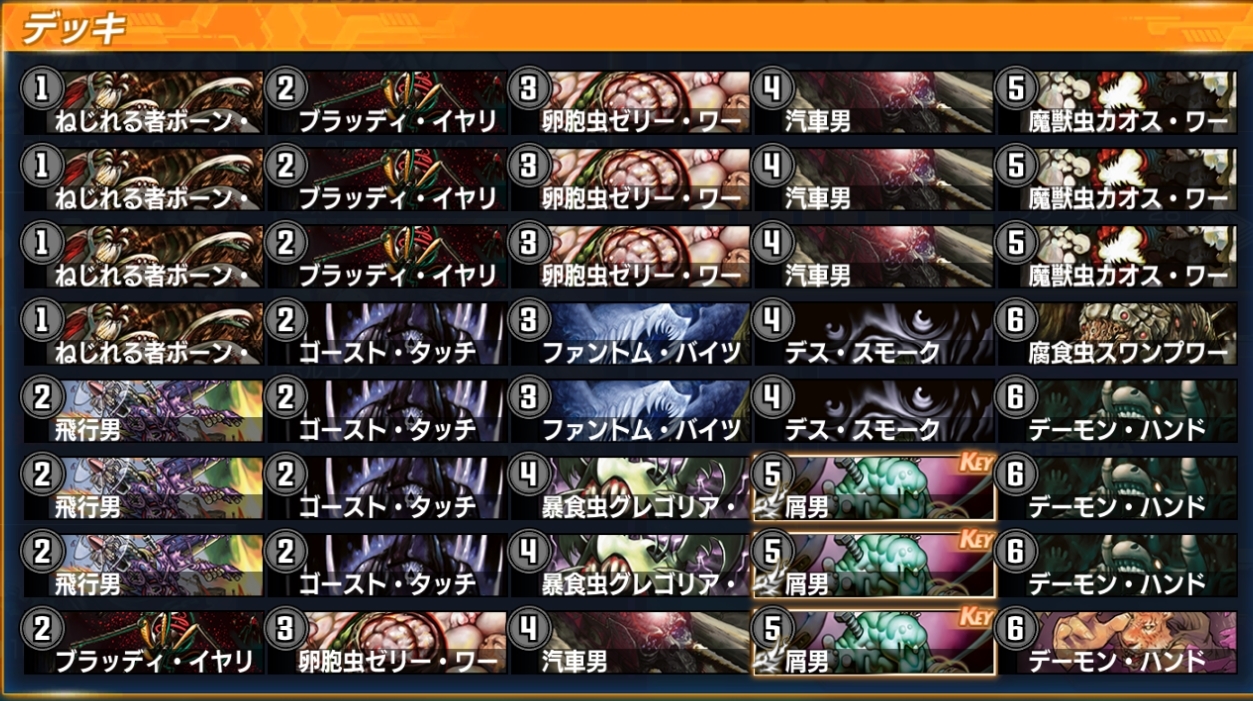Click cost 4 icon on bottom-row 汽車男 card
Screen dimensions: 1253x701
[x=527, y=630]
